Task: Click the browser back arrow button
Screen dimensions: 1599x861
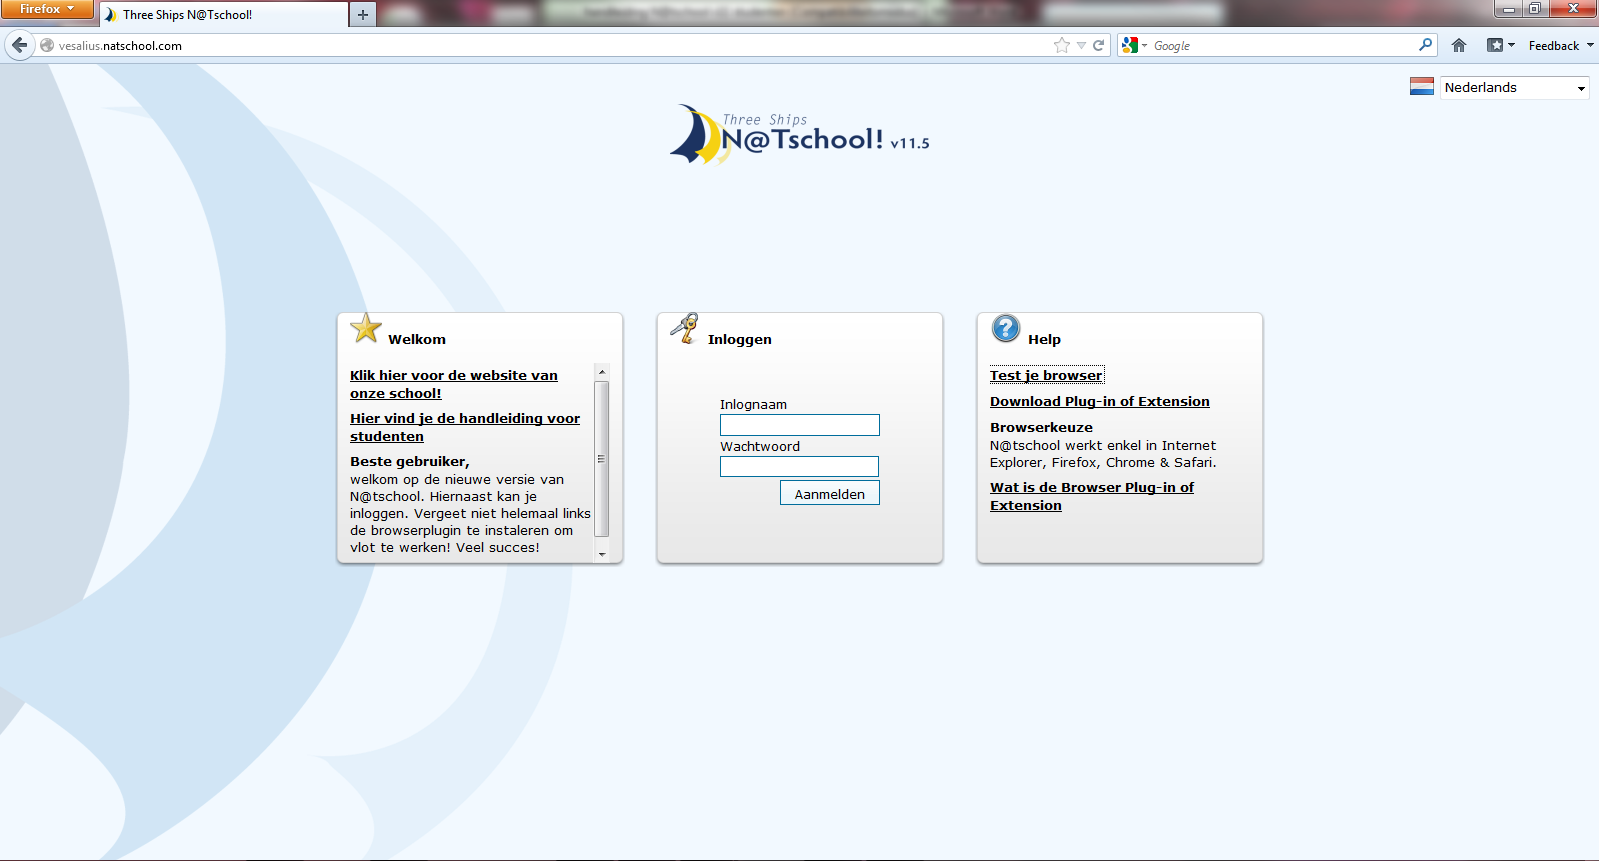Action: [x=19, y=45]
